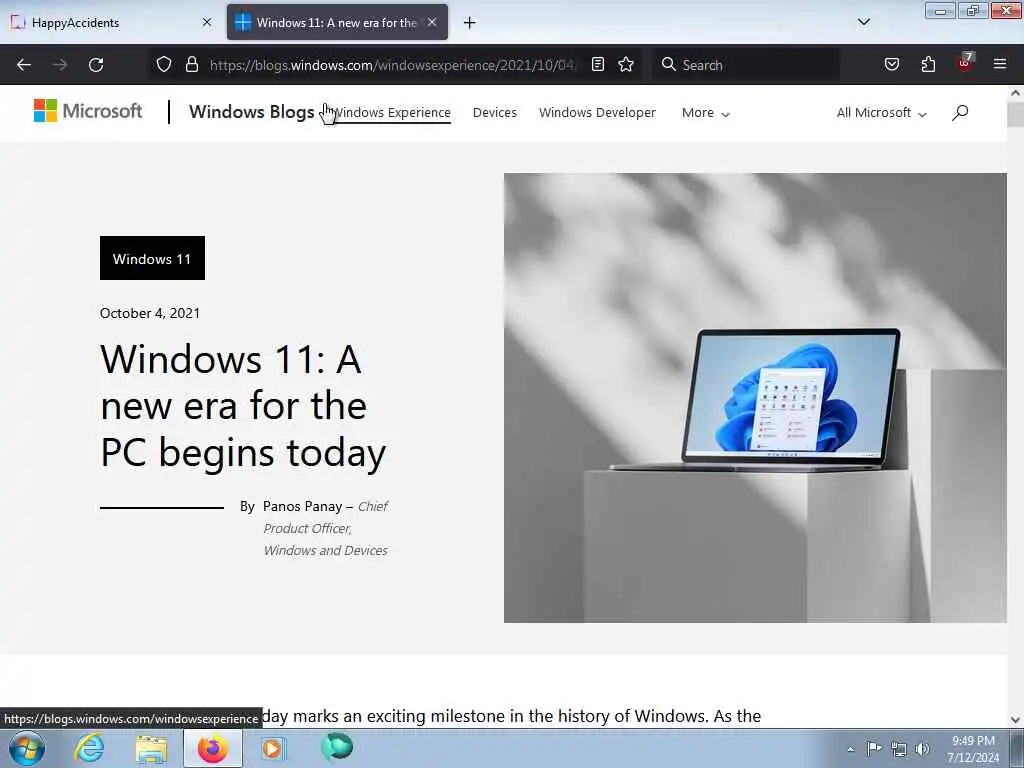
Task: Expand the More menu
Action: (x=705, y=112)
